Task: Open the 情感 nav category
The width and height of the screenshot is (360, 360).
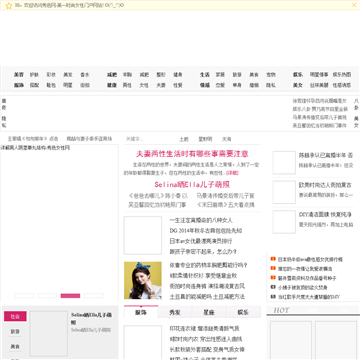Action: [x=205, y=85]
